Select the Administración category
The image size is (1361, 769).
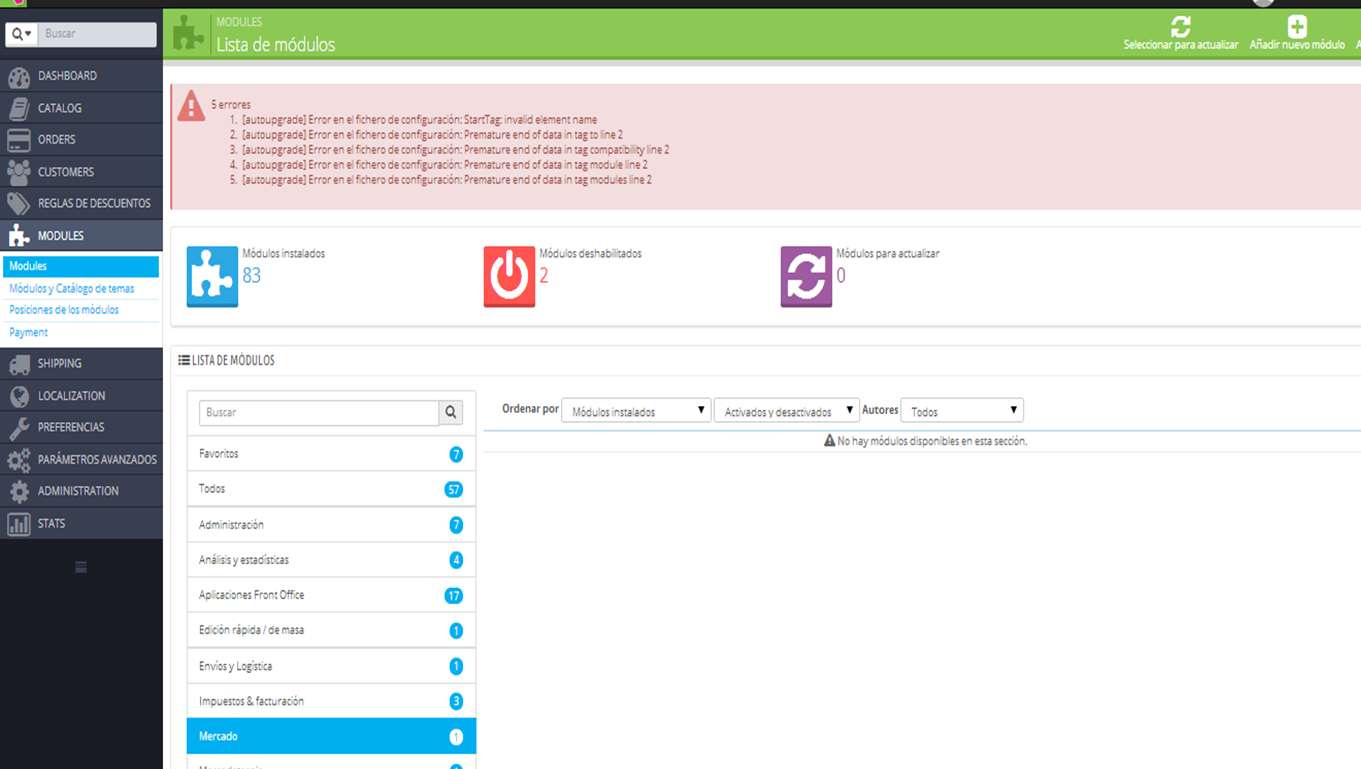[331, 525]
